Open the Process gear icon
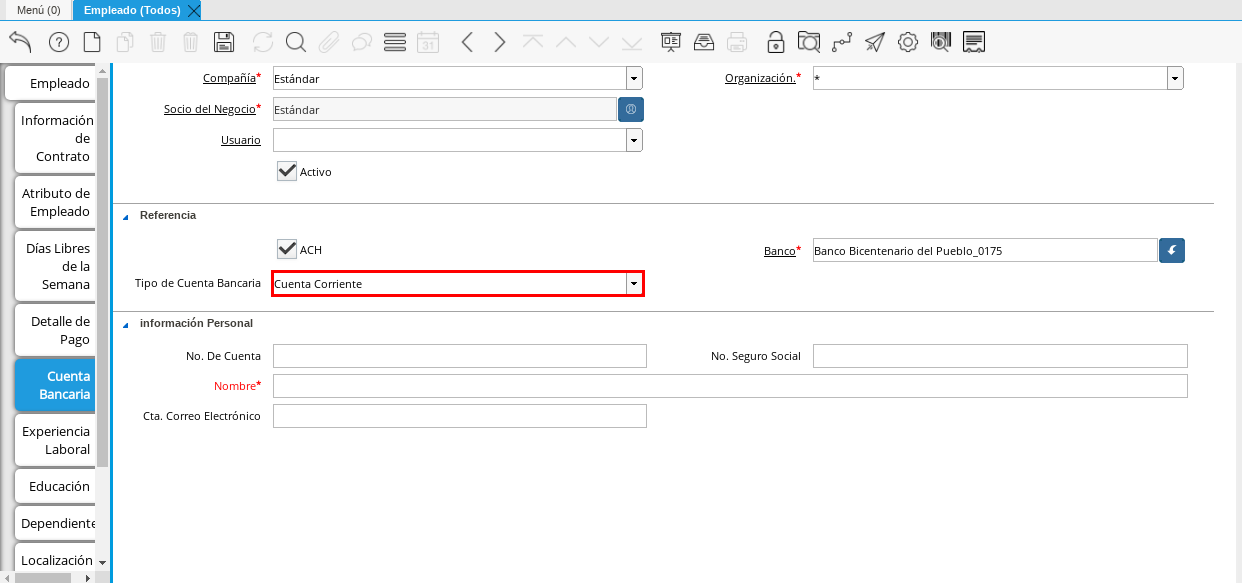The height and width of the screenshot is (583, 1242). (x=908, y=42)
